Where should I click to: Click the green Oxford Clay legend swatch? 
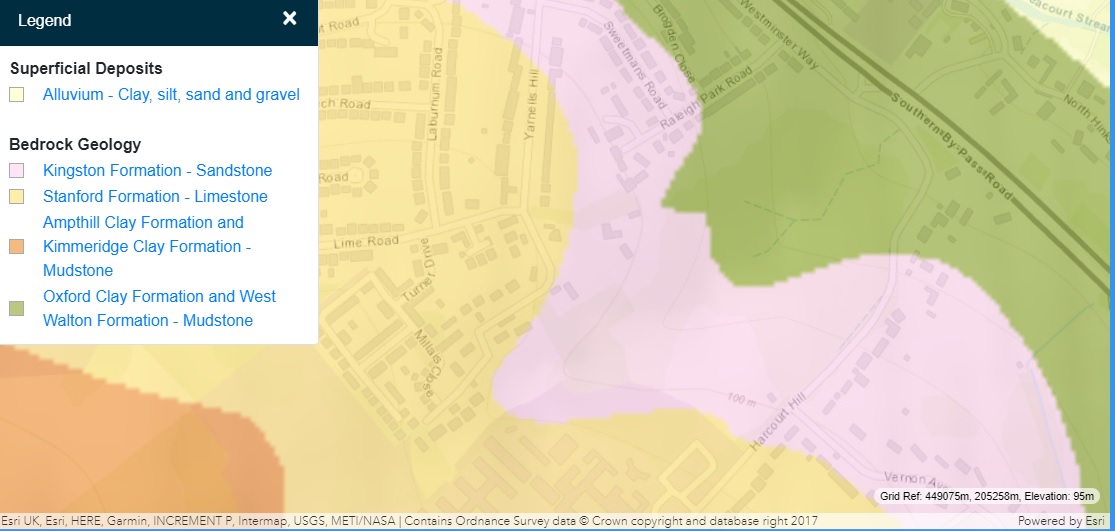[17, 309]
